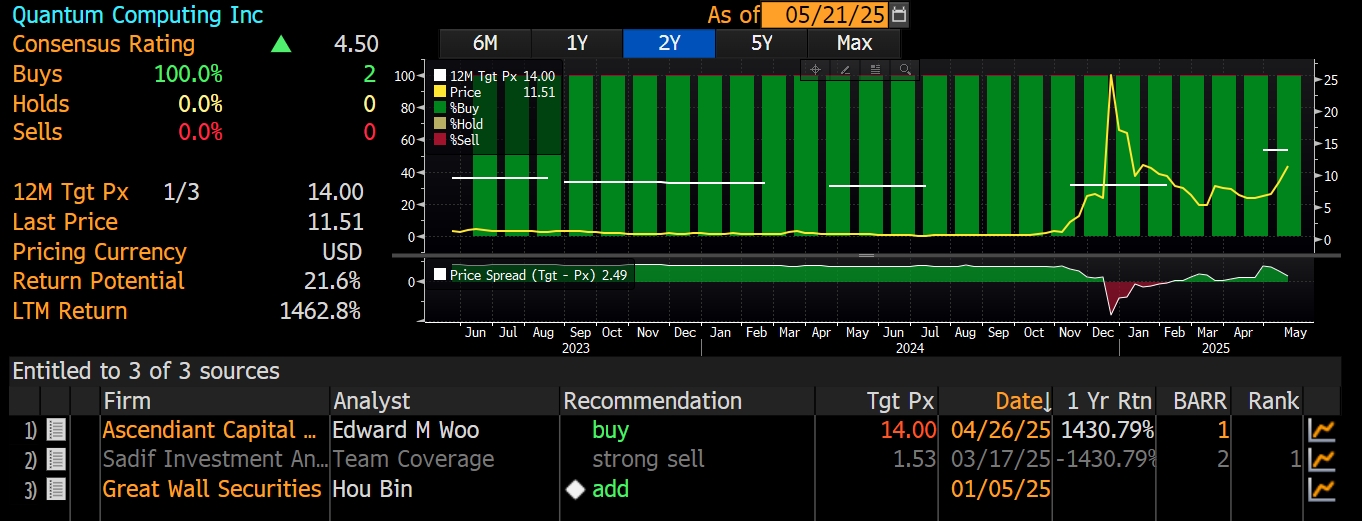Select the 2Y chart range tab
The width and height of the screenshot is (1362, 521).
tap(669, 43)
